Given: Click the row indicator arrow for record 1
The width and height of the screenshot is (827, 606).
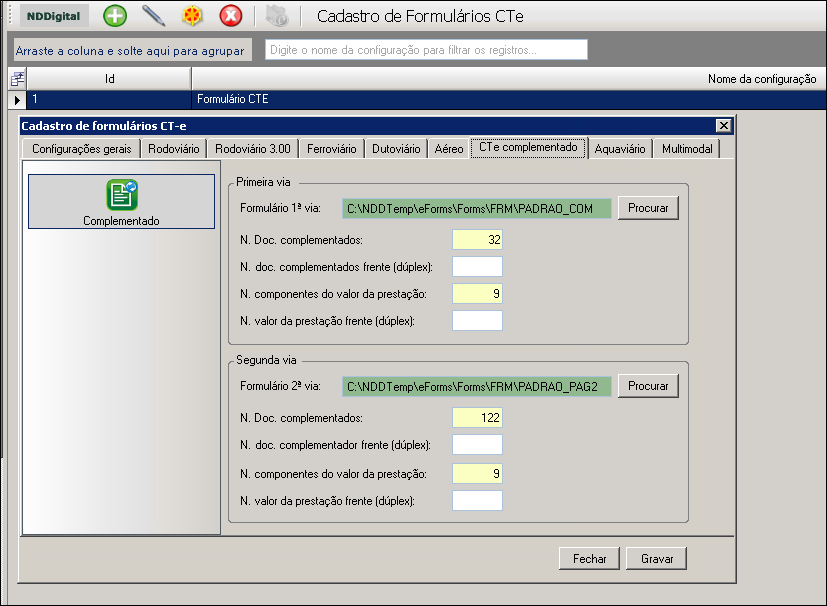Looking at the screenshot, I should pyautogui.click(x=17, y=100).
